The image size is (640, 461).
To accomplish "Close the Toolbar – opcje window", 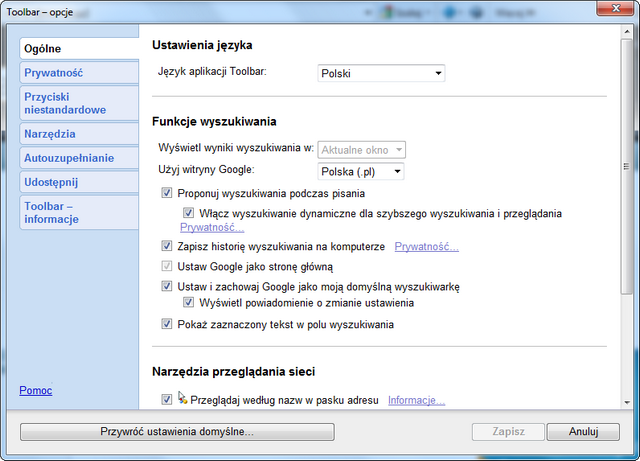I will pyautogui.click(x=616, y=9).
